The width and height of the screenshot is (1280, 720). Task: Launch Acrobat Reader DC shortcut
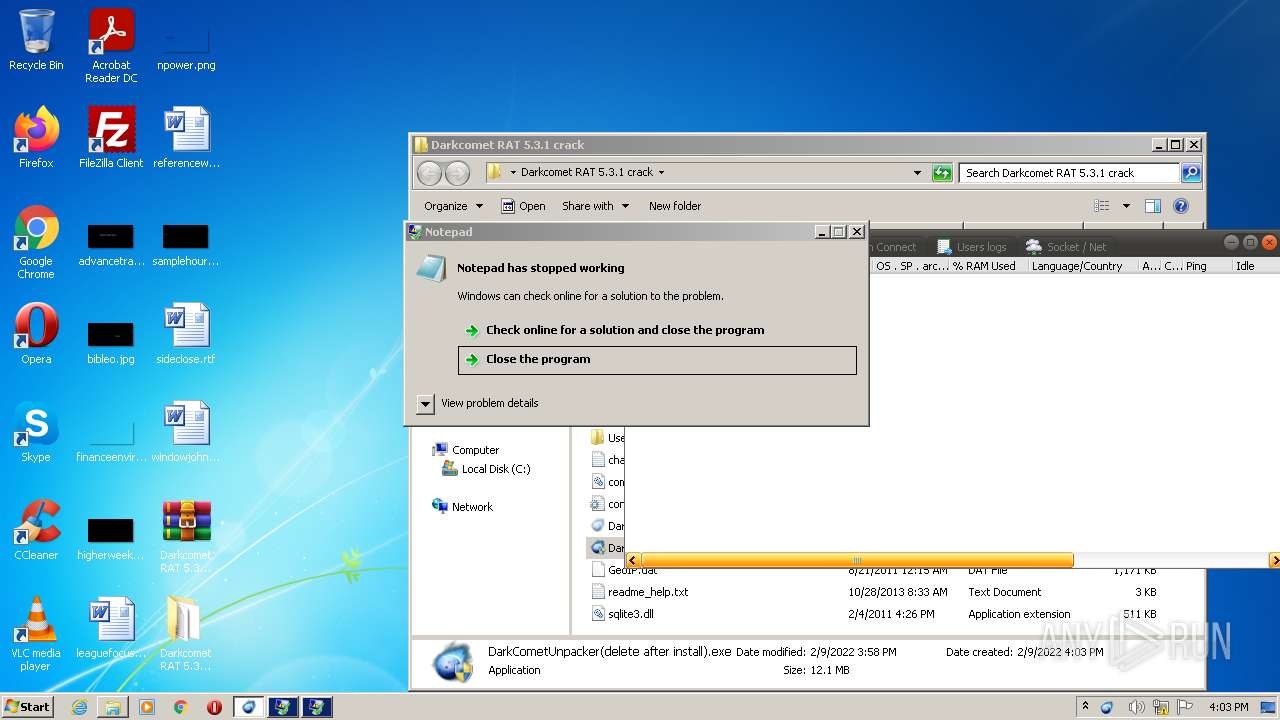pos(111,45)
